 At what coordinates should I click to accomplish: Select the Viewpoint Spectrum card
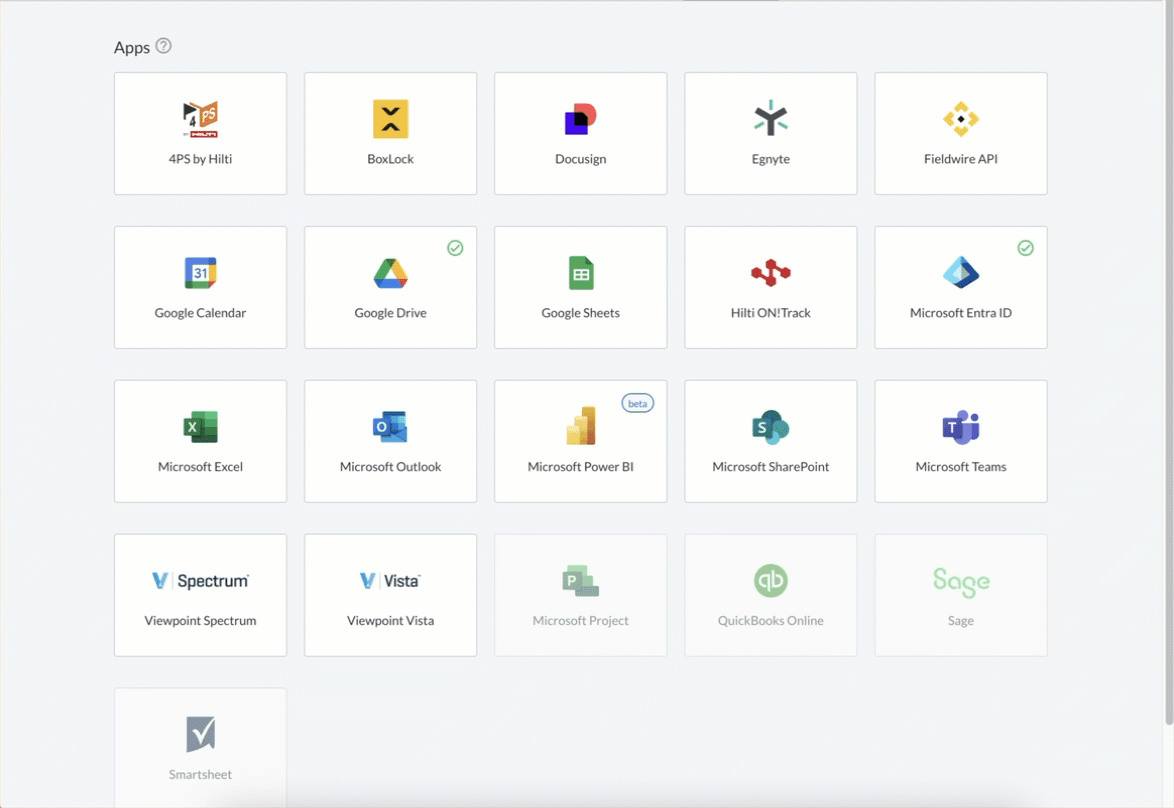point(200,595)
